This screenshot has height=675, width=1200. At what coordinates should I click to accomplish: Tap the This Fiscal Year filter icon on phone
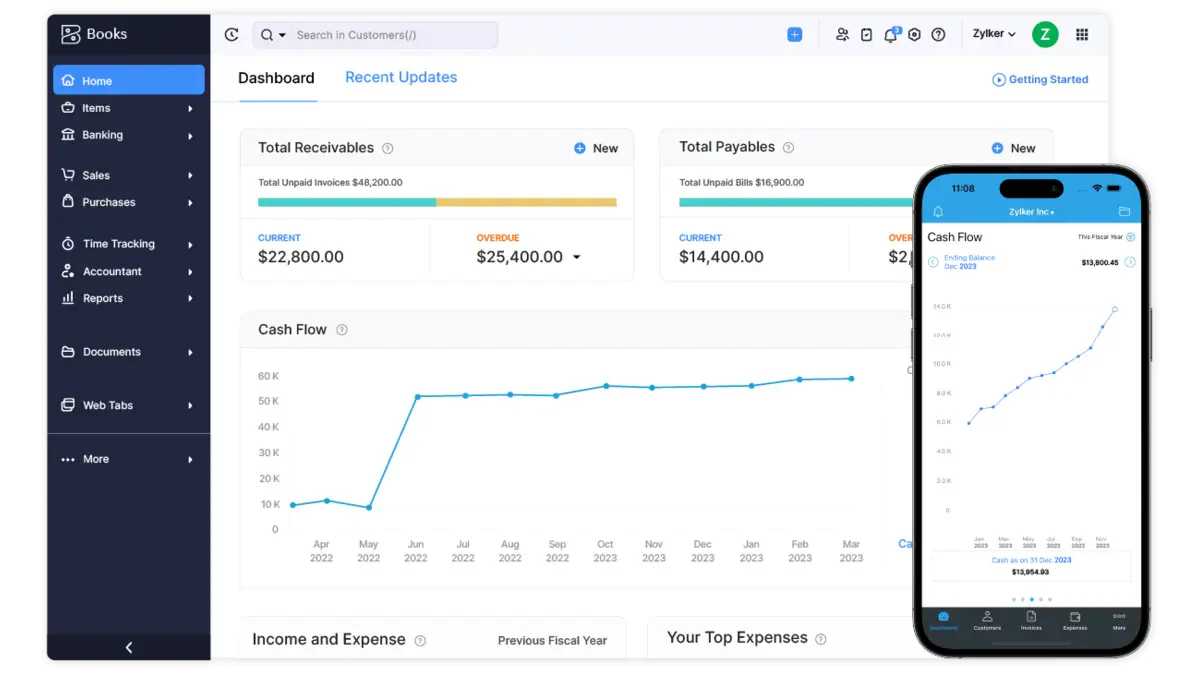(1131, 237)
